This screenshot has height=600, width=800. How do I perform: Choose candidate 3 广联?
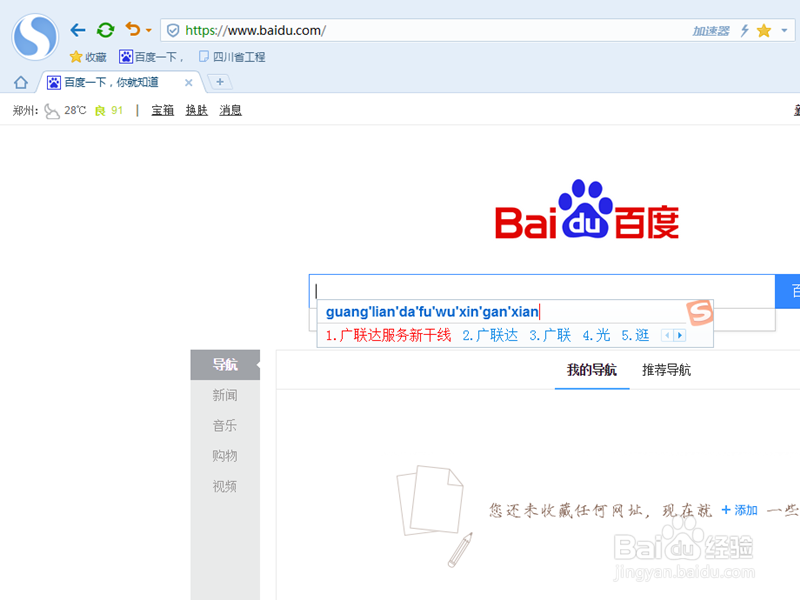coord(550,335)
